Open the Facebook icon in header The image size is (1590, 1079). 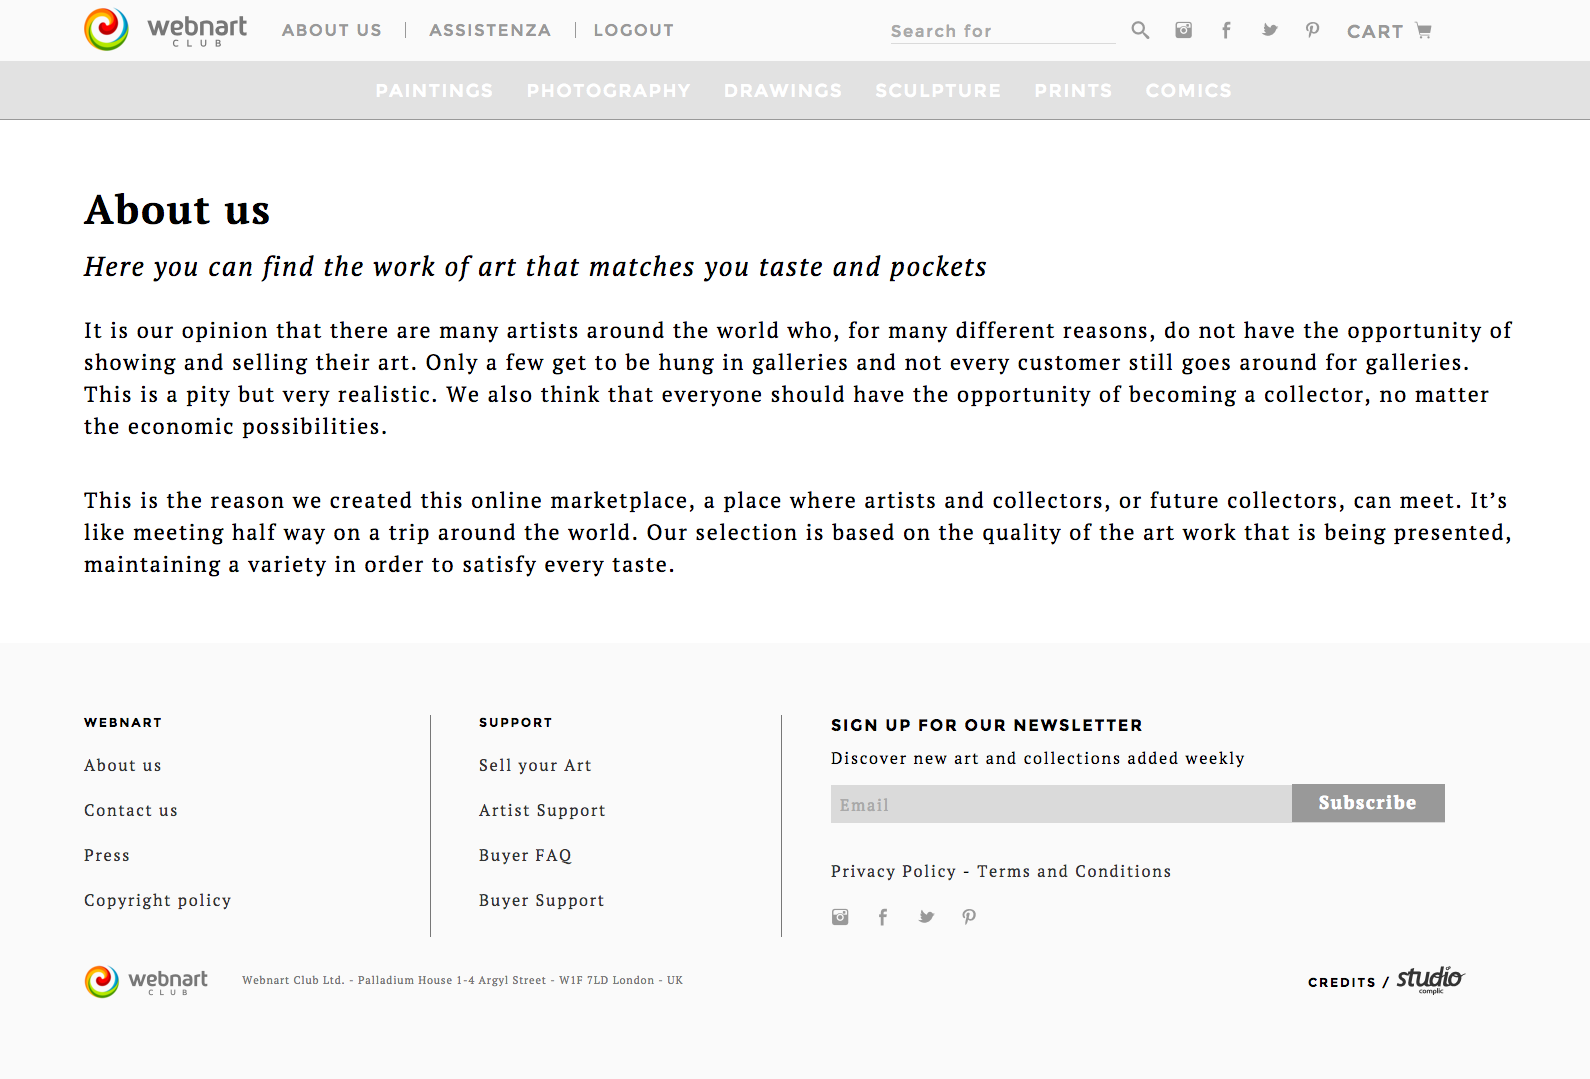(x=1226, y=30)
